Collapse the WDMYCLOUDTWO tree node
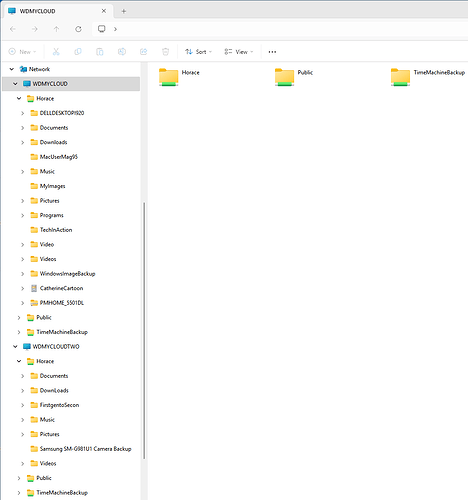 click(x=15, y=347)
